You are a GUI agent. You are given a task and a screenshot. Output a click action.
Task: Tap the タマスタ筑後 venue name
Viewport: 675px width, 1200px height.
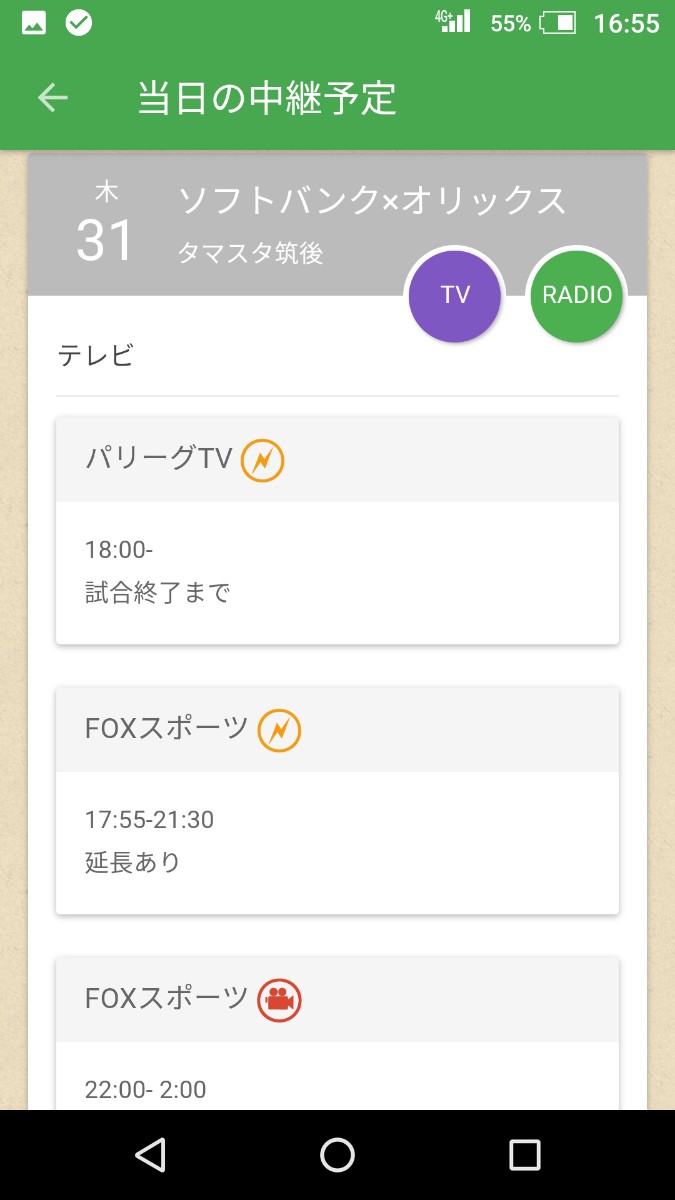coord(250,254)
